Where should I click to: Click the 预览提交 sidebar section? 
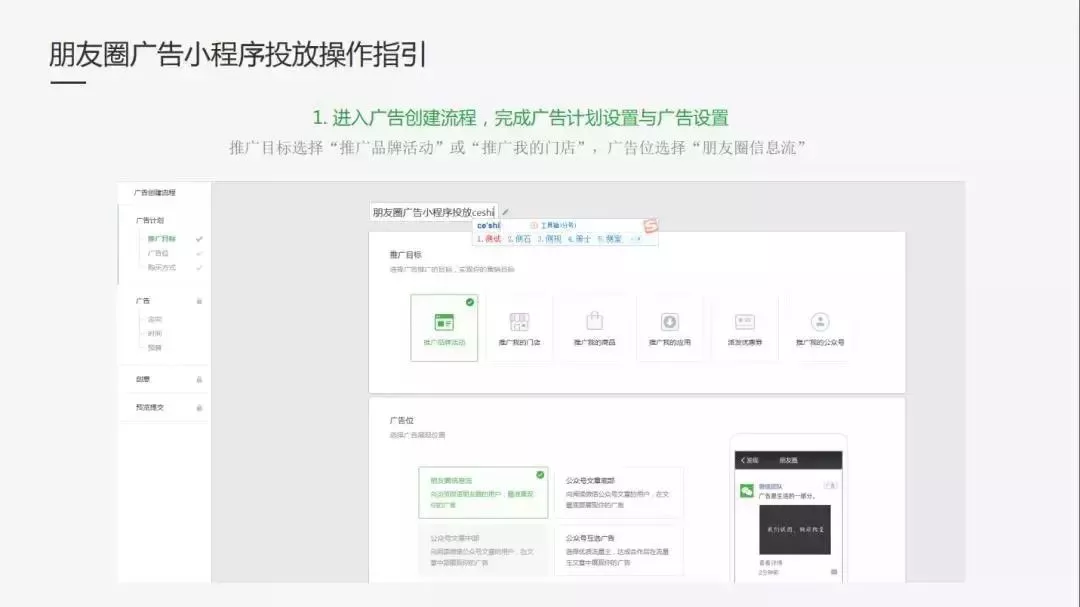point(150,408)
